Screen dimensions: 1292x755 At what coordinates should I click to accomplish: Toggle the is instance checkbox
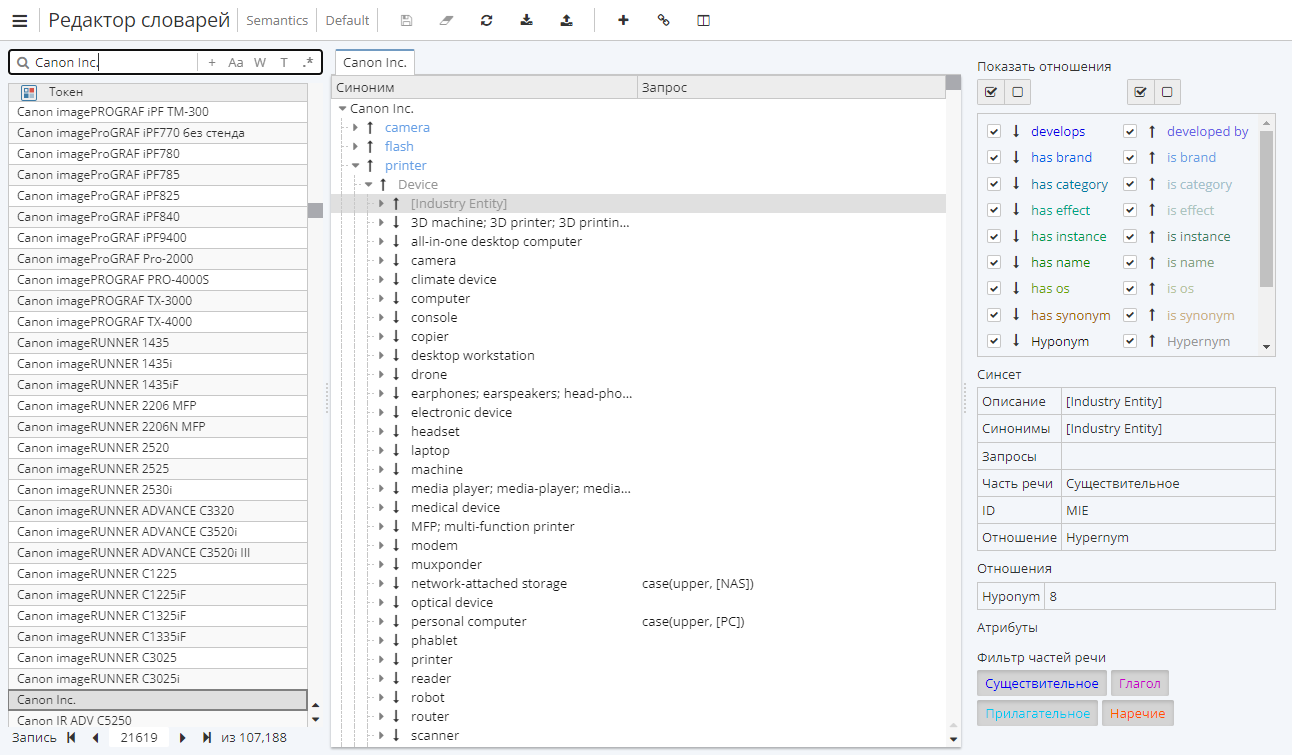click(x=1130, y=236)
